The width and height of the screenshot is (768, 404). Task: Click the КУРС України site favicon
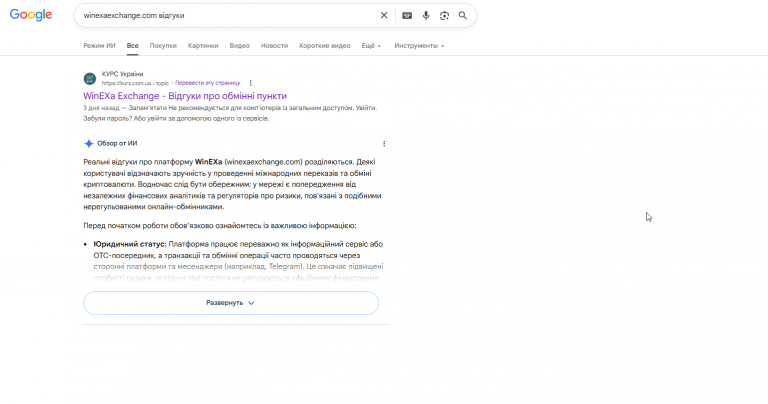[90, 78]
